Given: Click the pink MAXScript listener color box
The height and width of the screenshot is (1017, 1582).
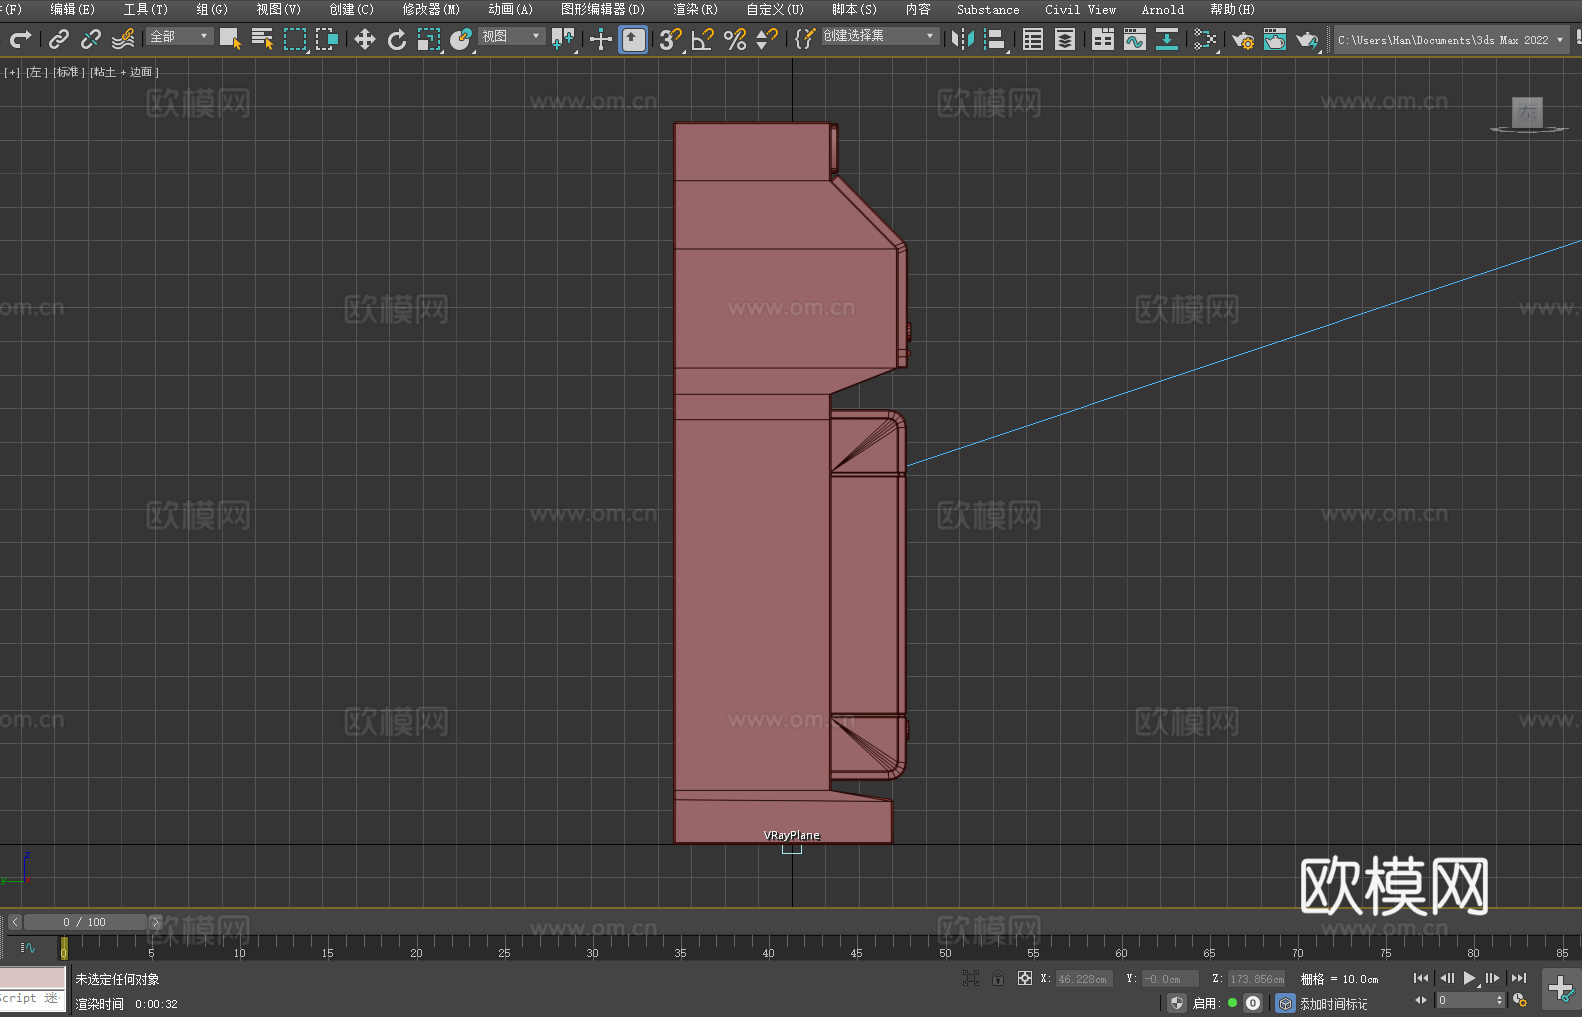Looking at the screenshot, I should 32,978.
